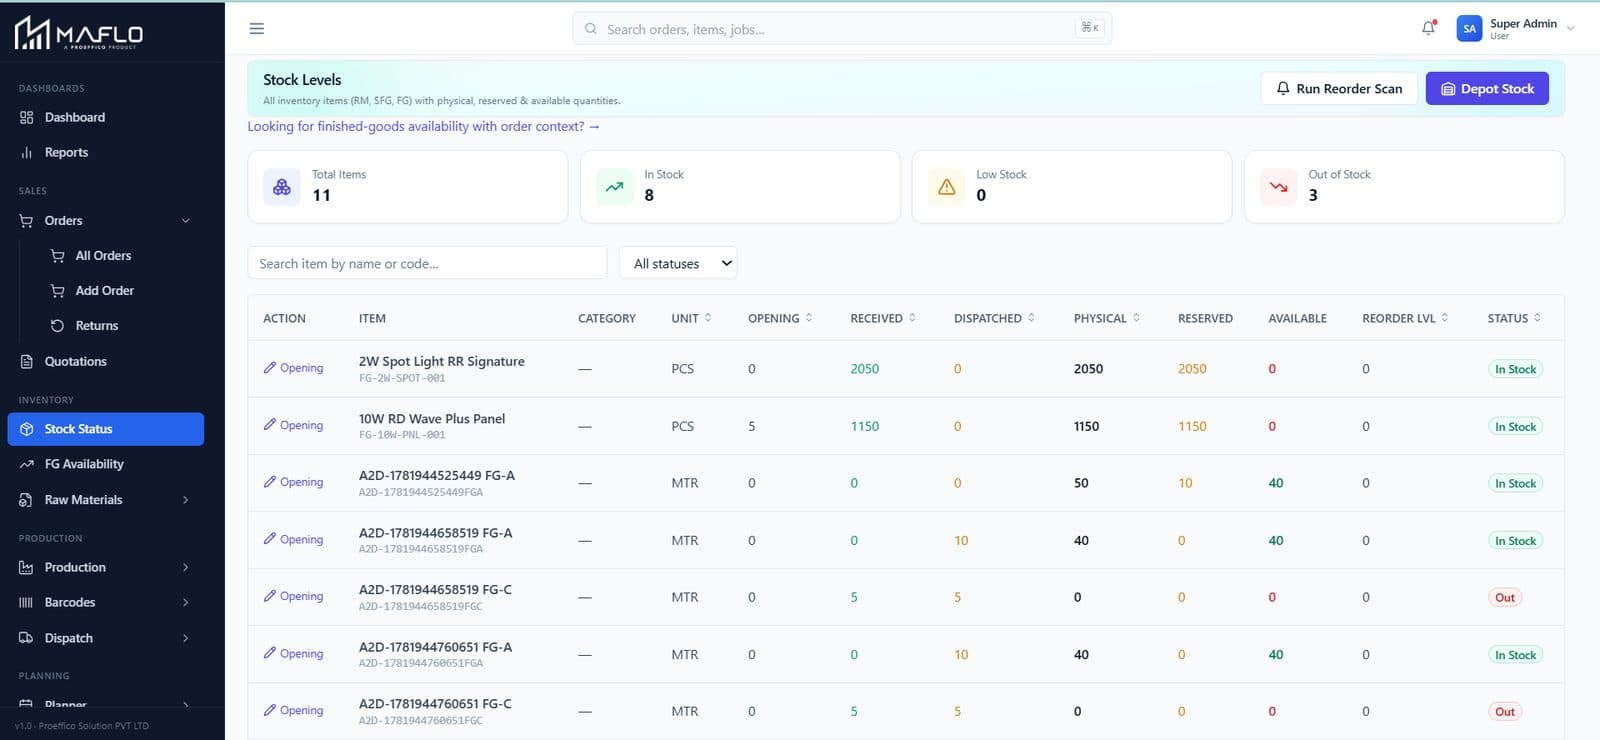
Task: Click the Low Stock warning triangle icon
Action: [x=946, y=187]
